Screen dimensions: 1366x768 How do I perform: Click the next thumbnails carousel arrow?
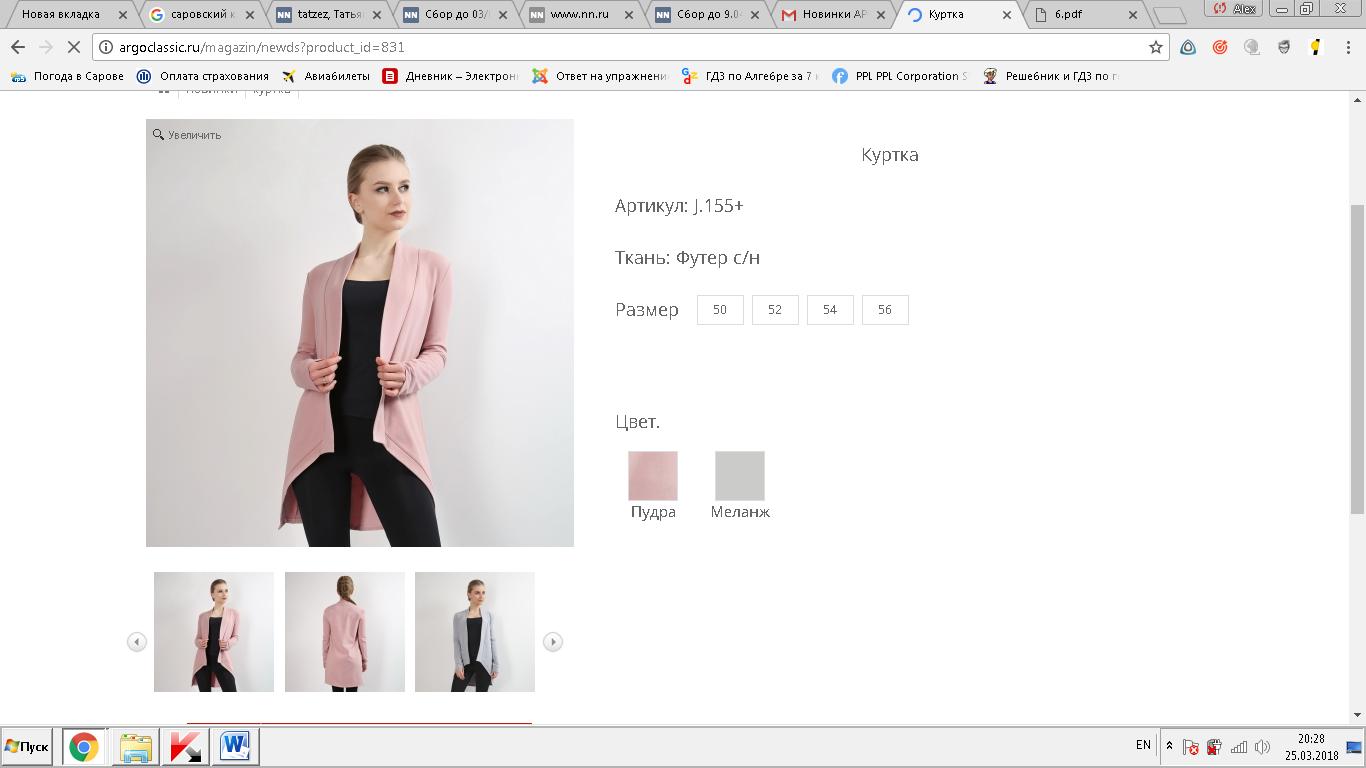[x=553, y=642]
